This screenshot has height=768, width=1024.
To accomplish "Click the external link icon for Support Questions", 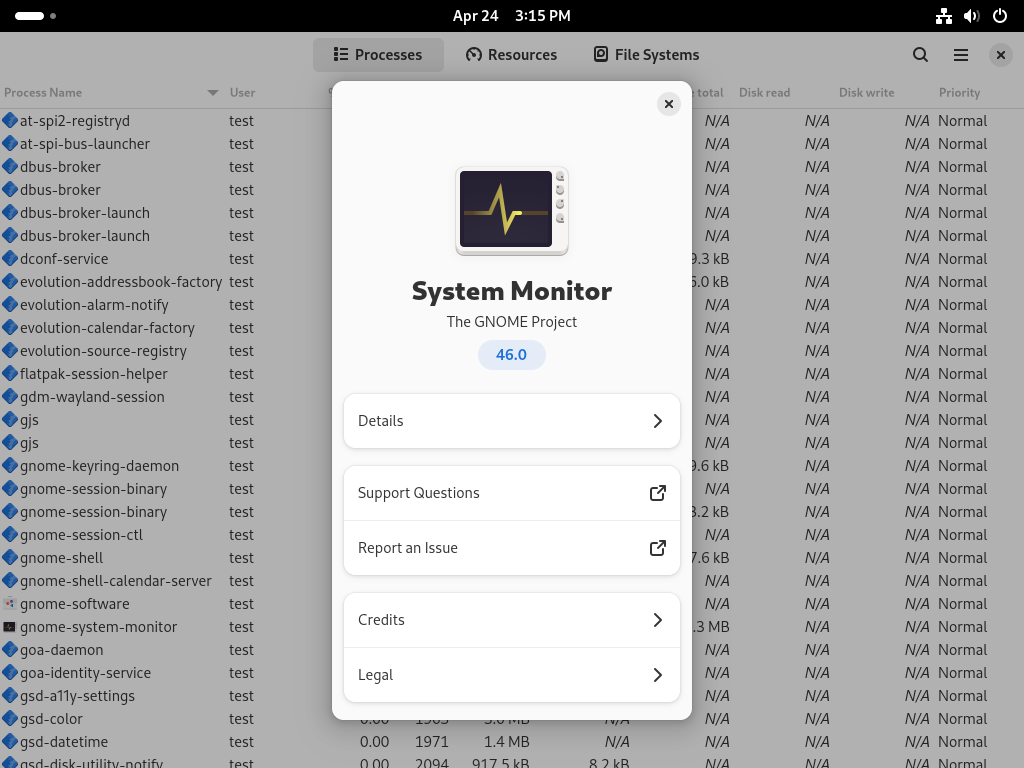I will pos(658,493).
